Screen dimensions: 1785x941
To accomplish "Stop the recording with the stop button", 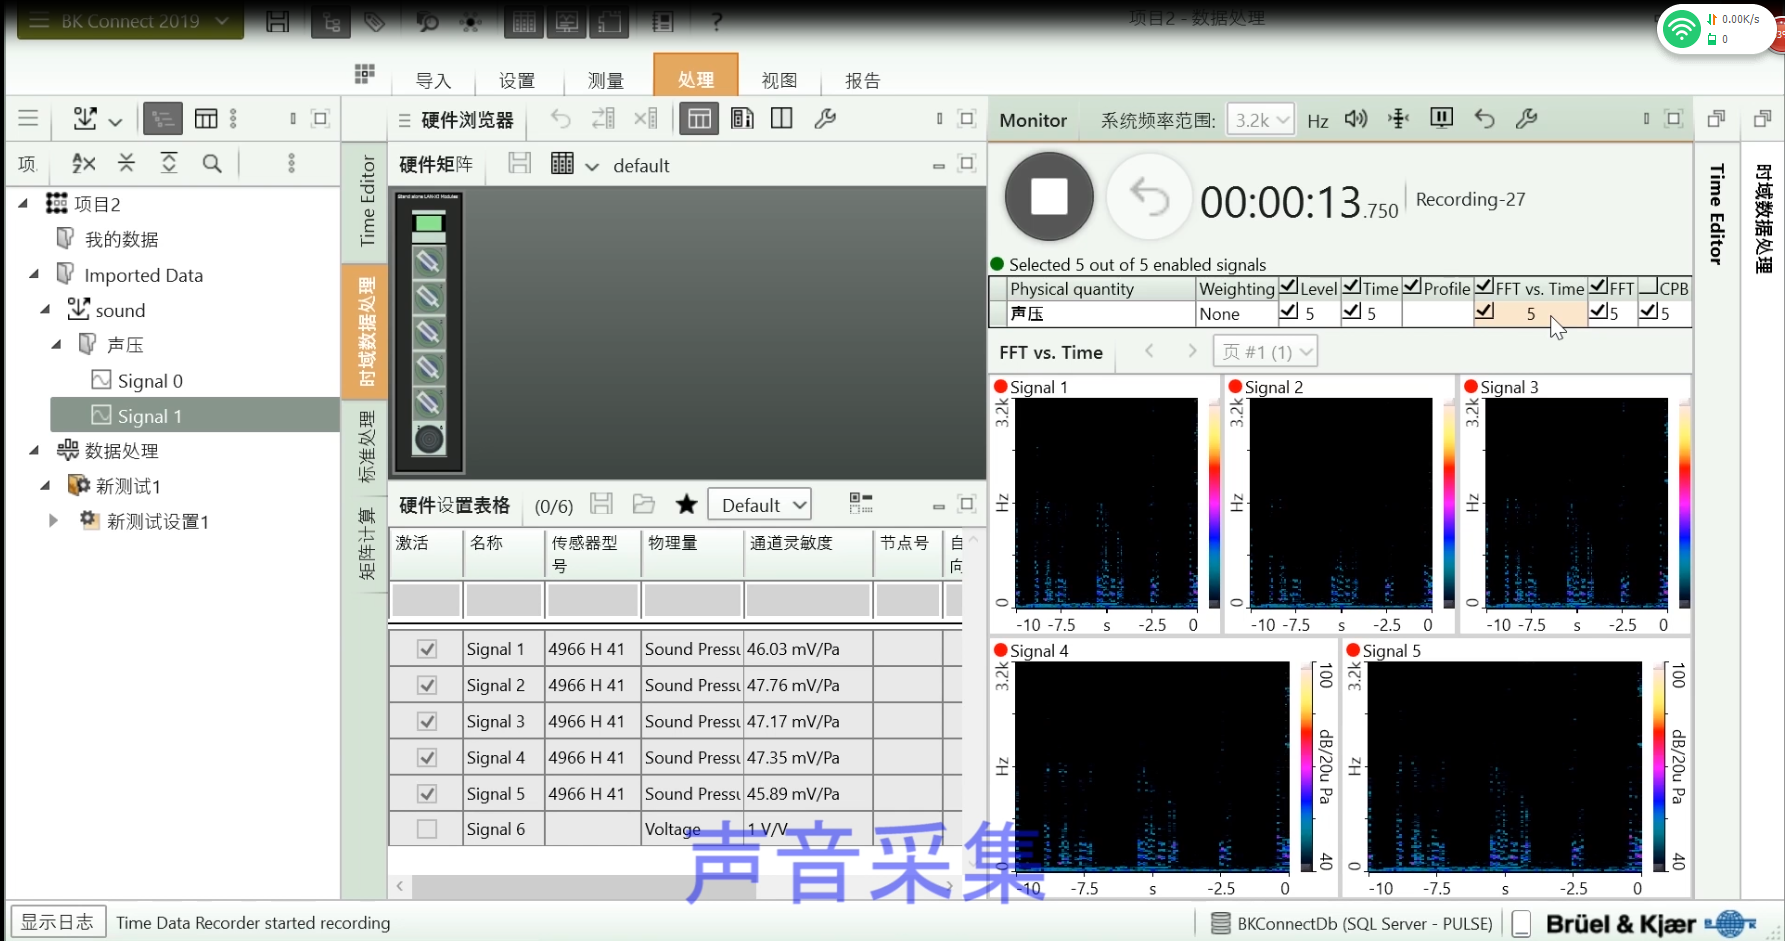I will 1049,196.
